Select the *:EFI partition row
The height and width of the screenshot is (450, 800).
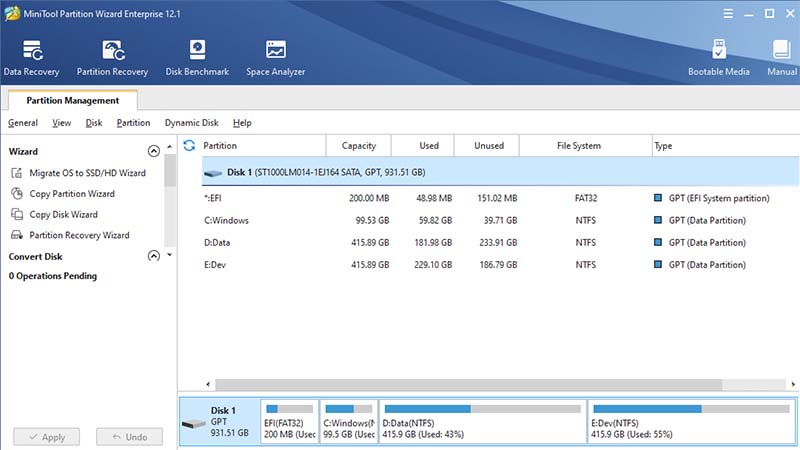[x=501, y=198]
